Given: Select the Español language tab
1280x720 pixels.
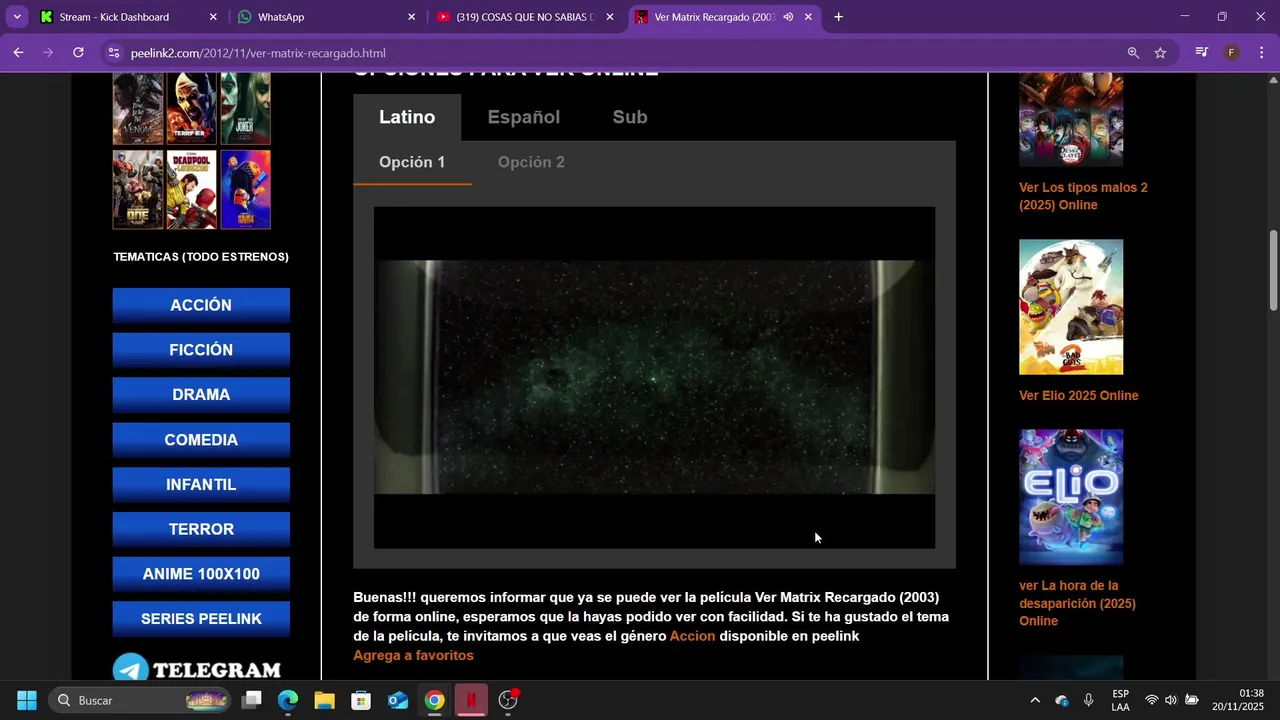Looking at the screenshot, I should pos(523,117).
